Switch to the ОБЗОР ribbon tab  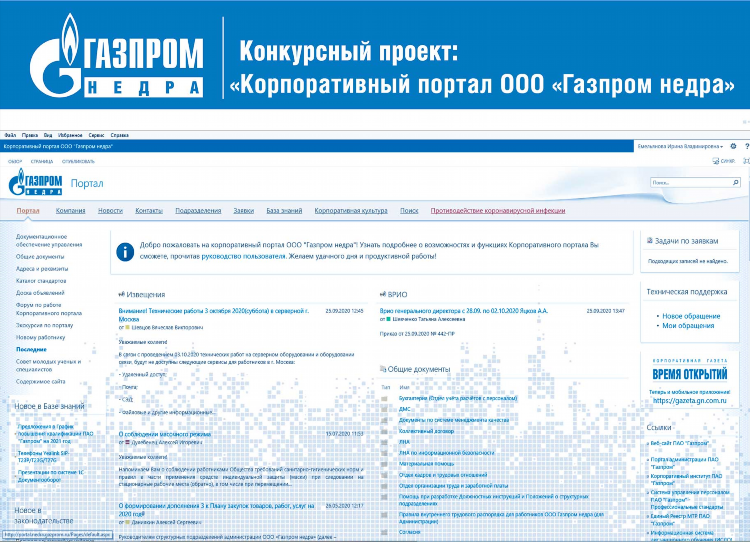coord(15,162)
